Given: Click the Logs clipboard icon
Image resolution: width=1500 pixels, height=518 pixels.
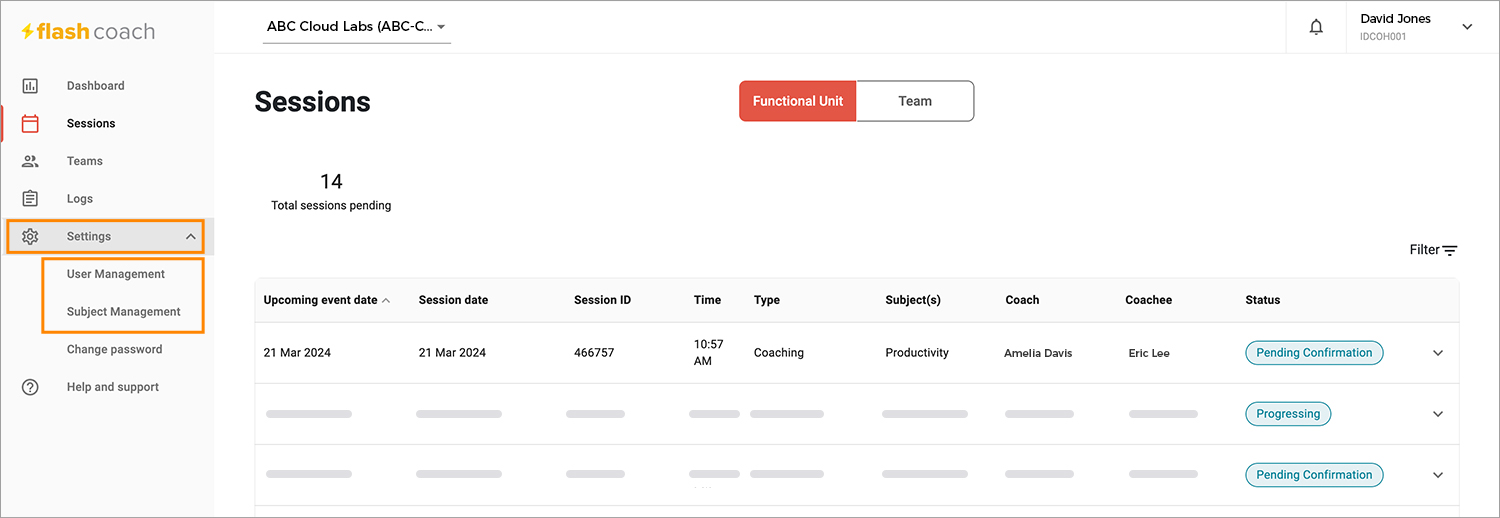Looking at the screenshot, I should pos(30,199).
